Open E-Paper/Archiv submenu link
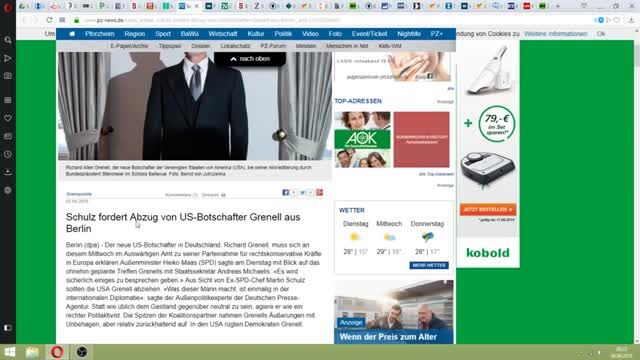 tap(129, 46)
